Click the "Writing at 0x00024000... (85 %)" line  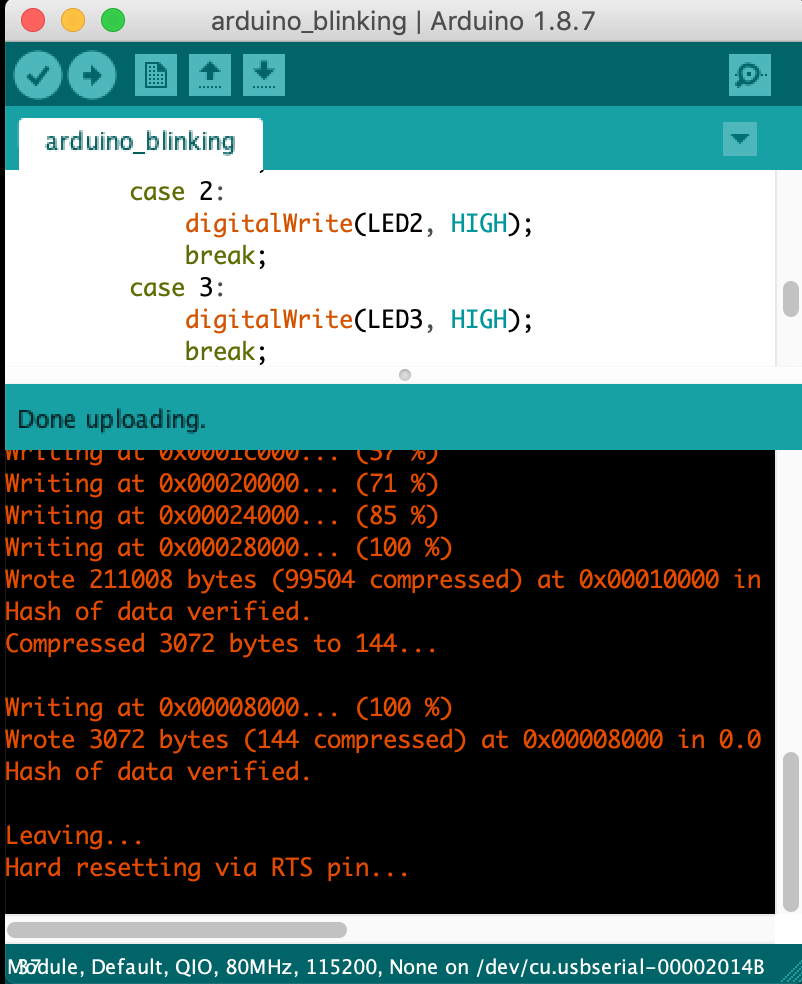click(x=222, y=516)
